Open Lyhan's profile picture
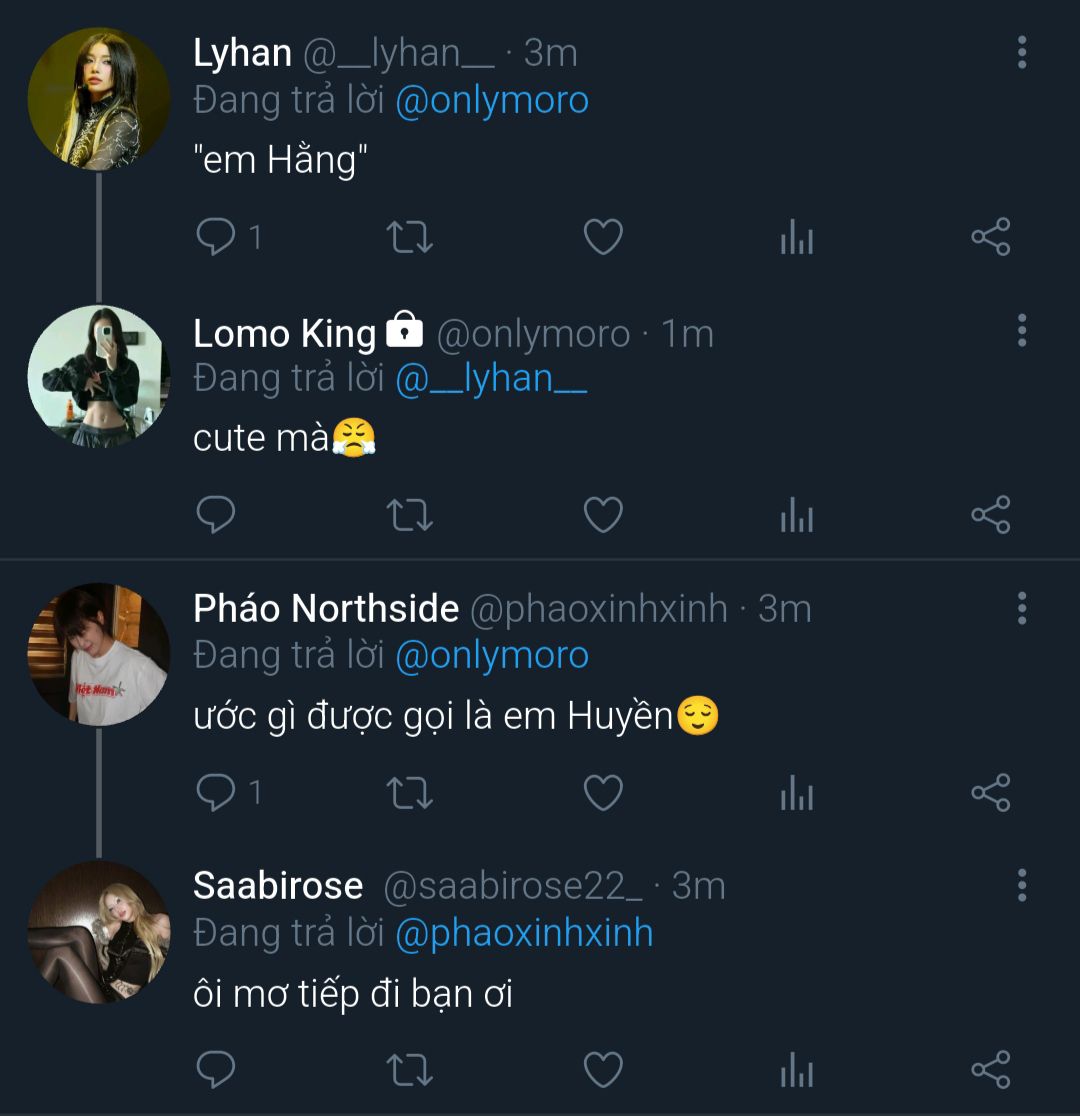Screen dimensions: 1080x1116 [98, 98]
